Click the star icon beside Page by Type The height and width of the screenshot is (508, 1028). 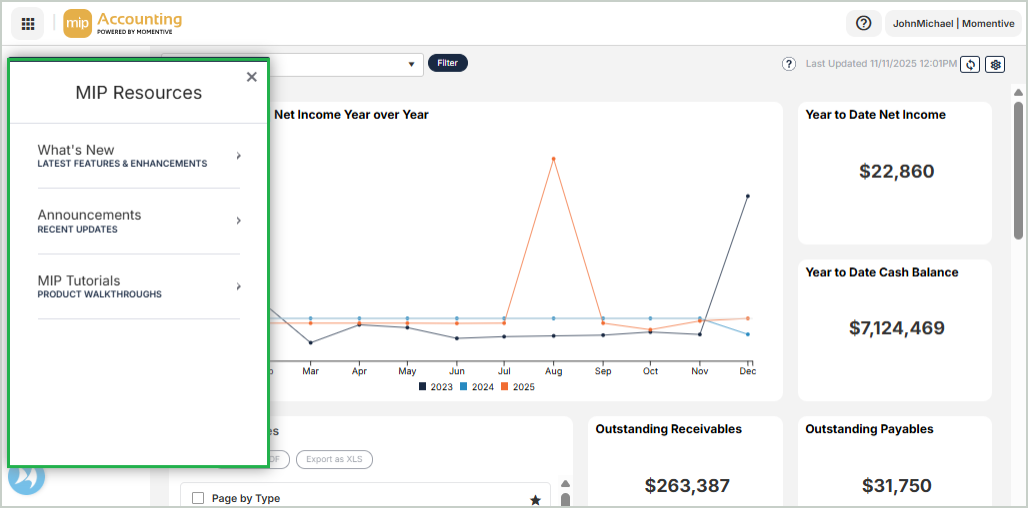[x=535, y=499]
